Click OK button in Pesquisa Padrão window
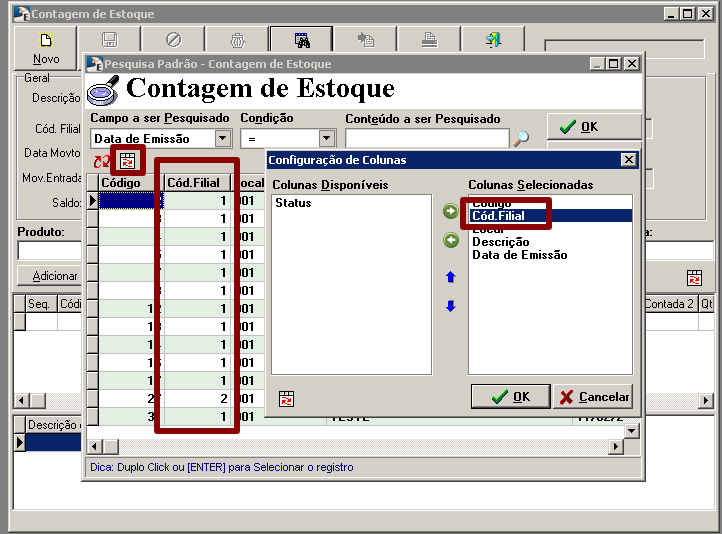 (x=593, y=127)
